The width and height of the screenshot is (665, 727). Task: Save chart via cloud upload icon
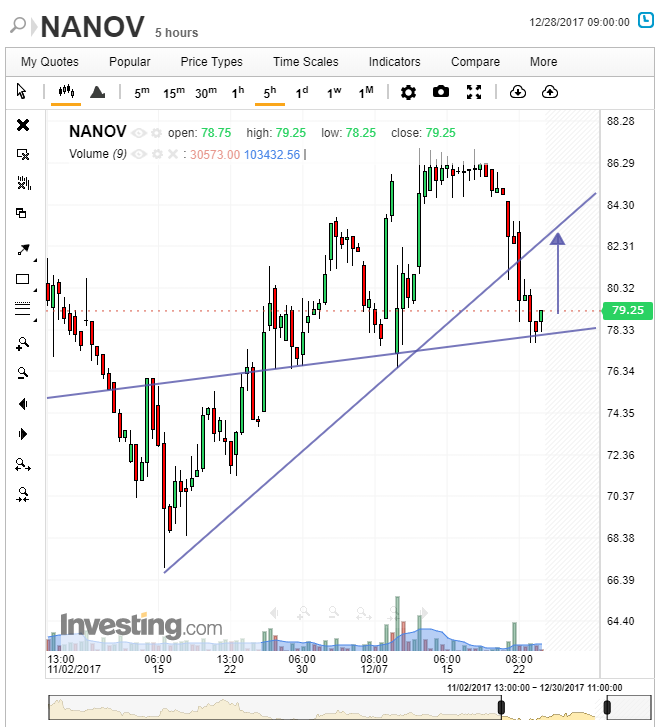coord(550,92)
